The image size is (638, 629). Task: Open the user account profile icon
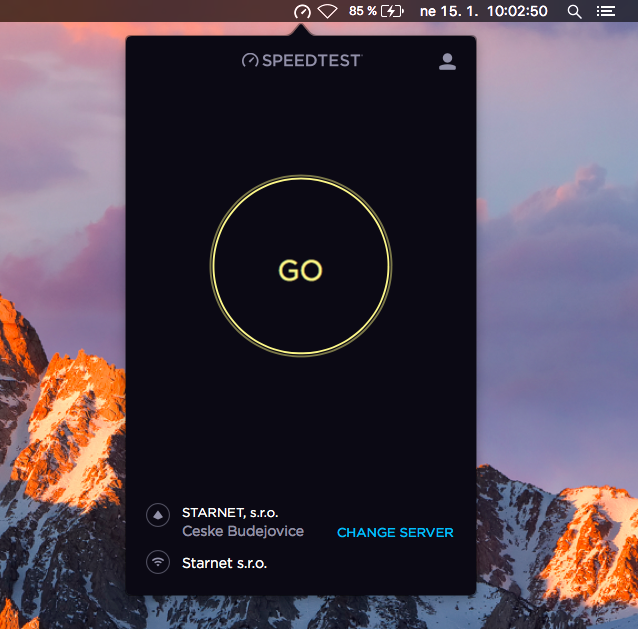click(x=447, y=61)
